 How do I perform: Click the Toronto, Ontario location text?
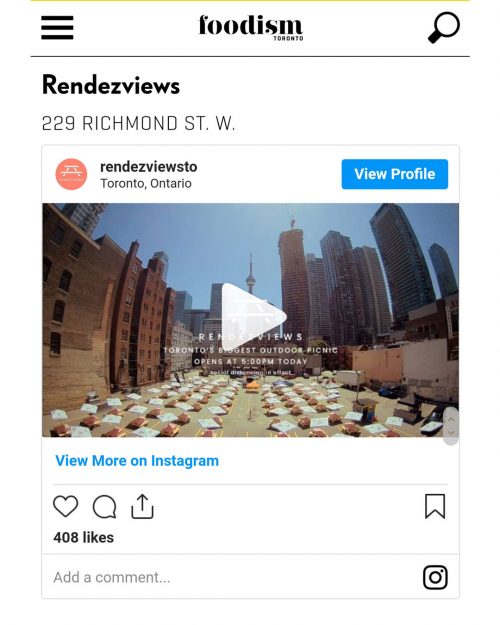pyautogui.click(x=146, y=183)
